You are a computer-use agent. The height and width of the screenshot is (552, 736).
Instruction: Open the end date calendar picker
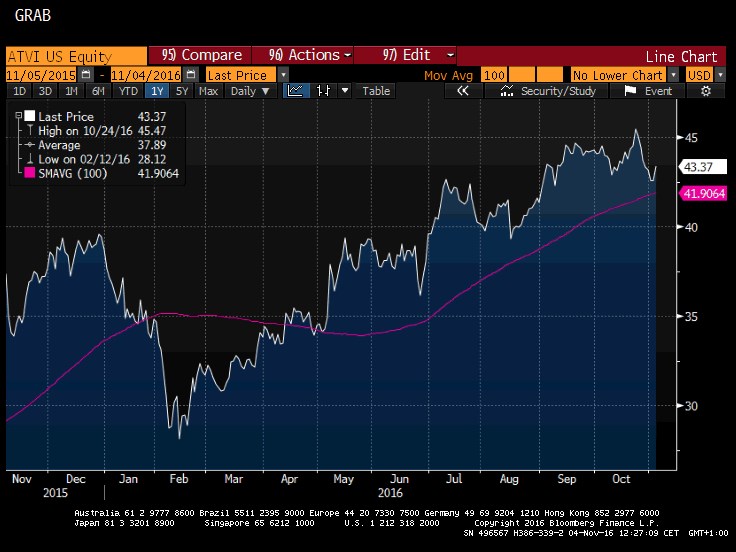(x=190, y=75)
